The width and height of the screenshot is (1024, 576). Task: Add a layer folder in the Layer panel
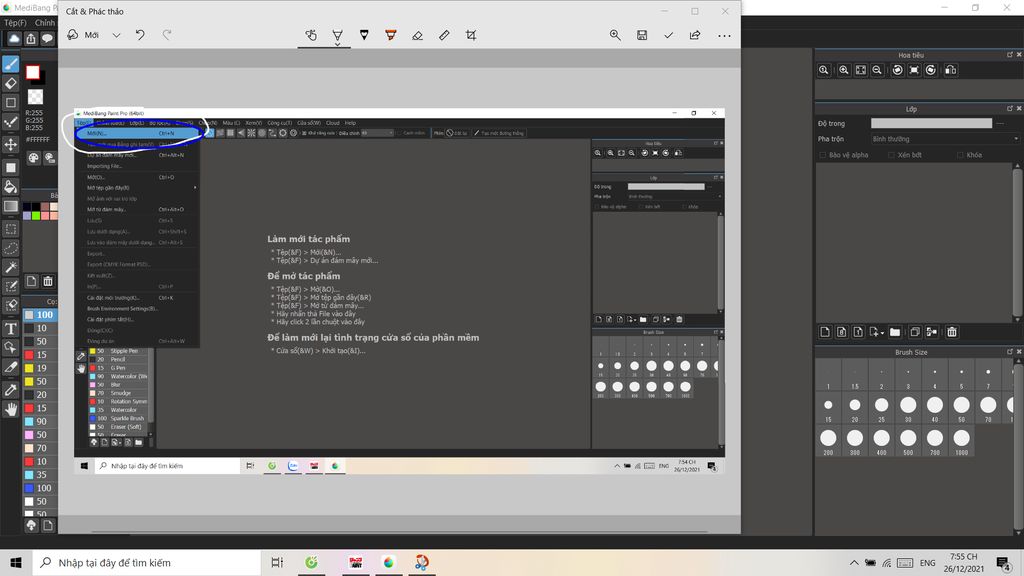895,332
